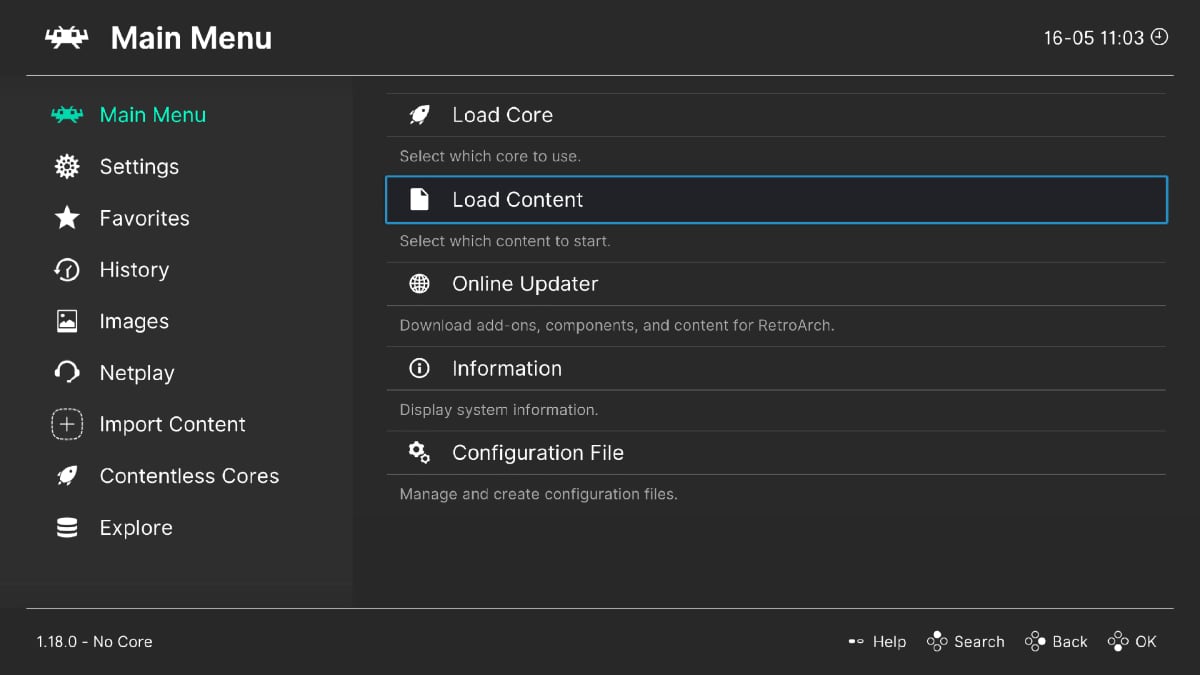The width and height of the screenshot is (1200, 675).
Task: Click the Online Updater globe icon
Action: [420, 284]
